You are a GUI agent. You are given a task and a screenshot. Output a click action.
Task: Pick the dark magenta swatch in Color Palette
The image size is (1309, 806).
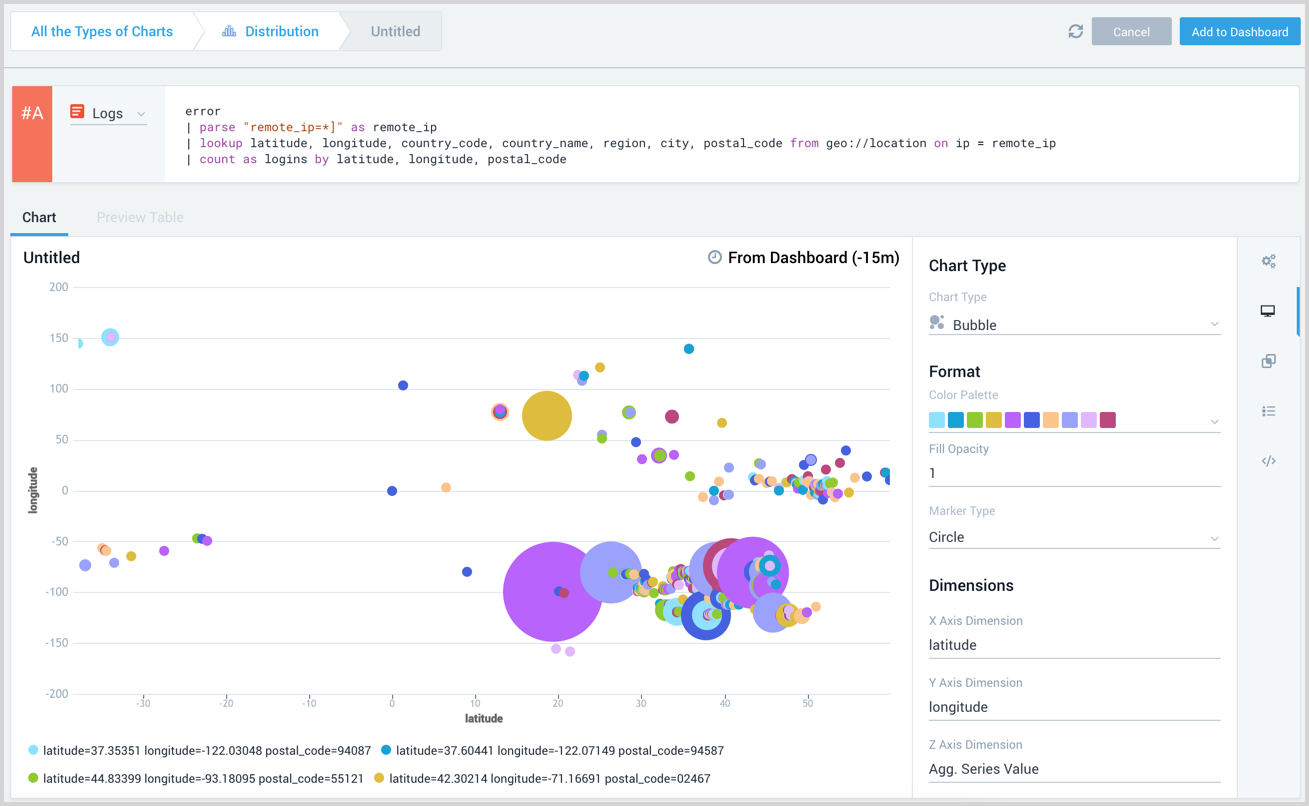point(1108,420)
